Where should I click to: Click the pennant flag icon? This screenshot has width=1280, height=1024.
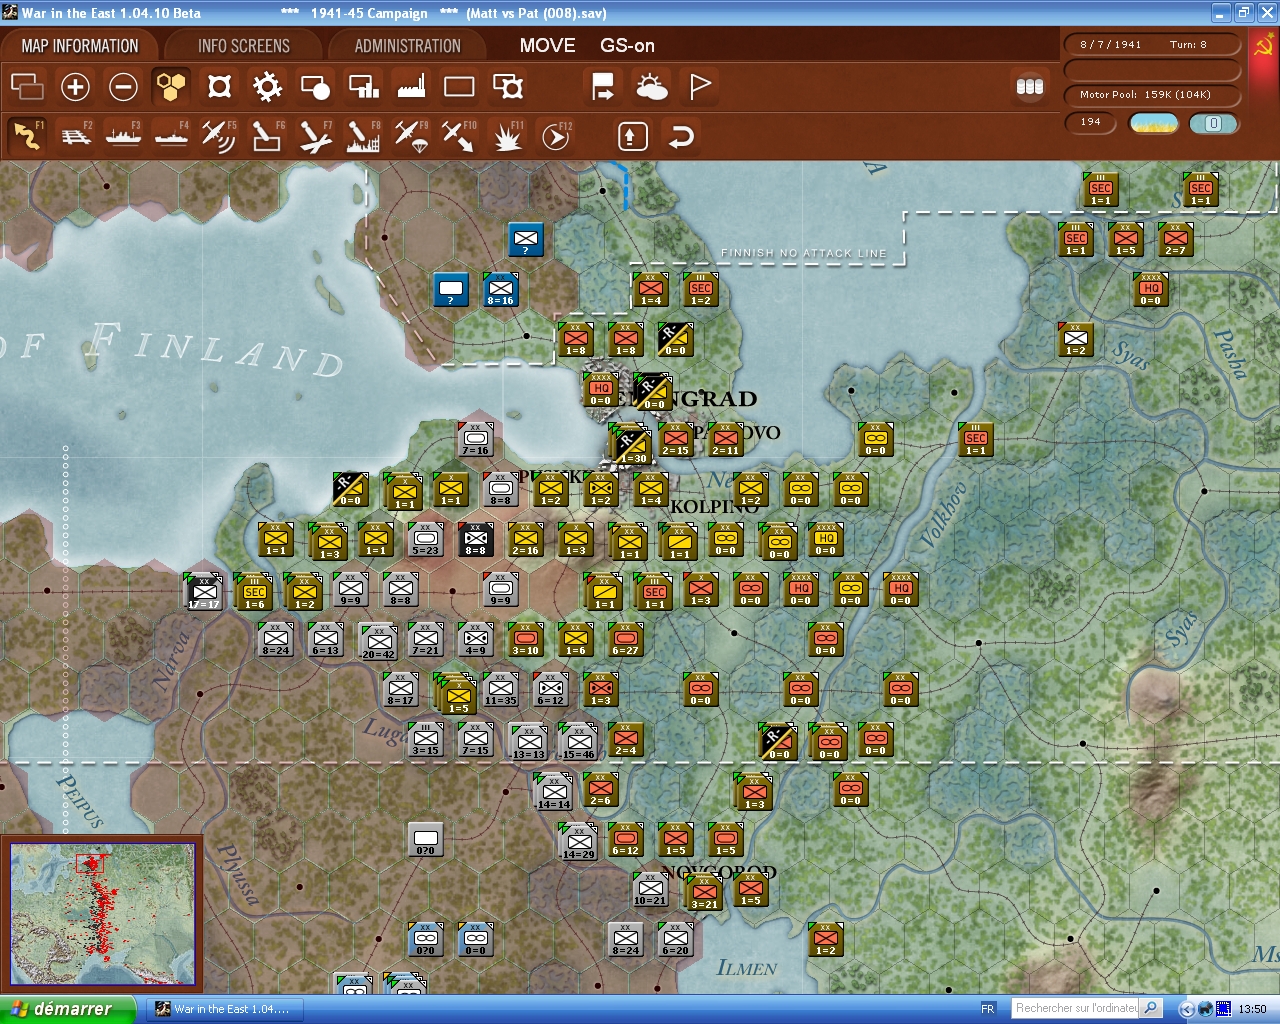pyautogui.click(x=700, y=87)
